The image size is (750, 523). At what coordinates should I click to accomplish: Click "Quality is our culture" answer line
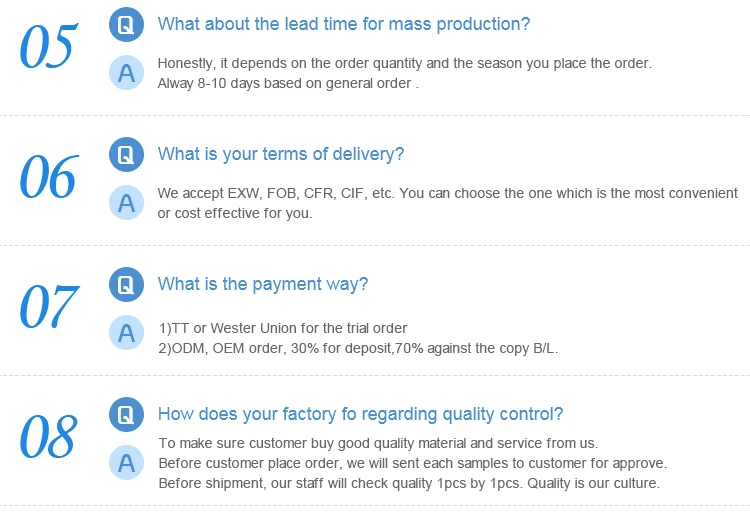click(409, 483)
